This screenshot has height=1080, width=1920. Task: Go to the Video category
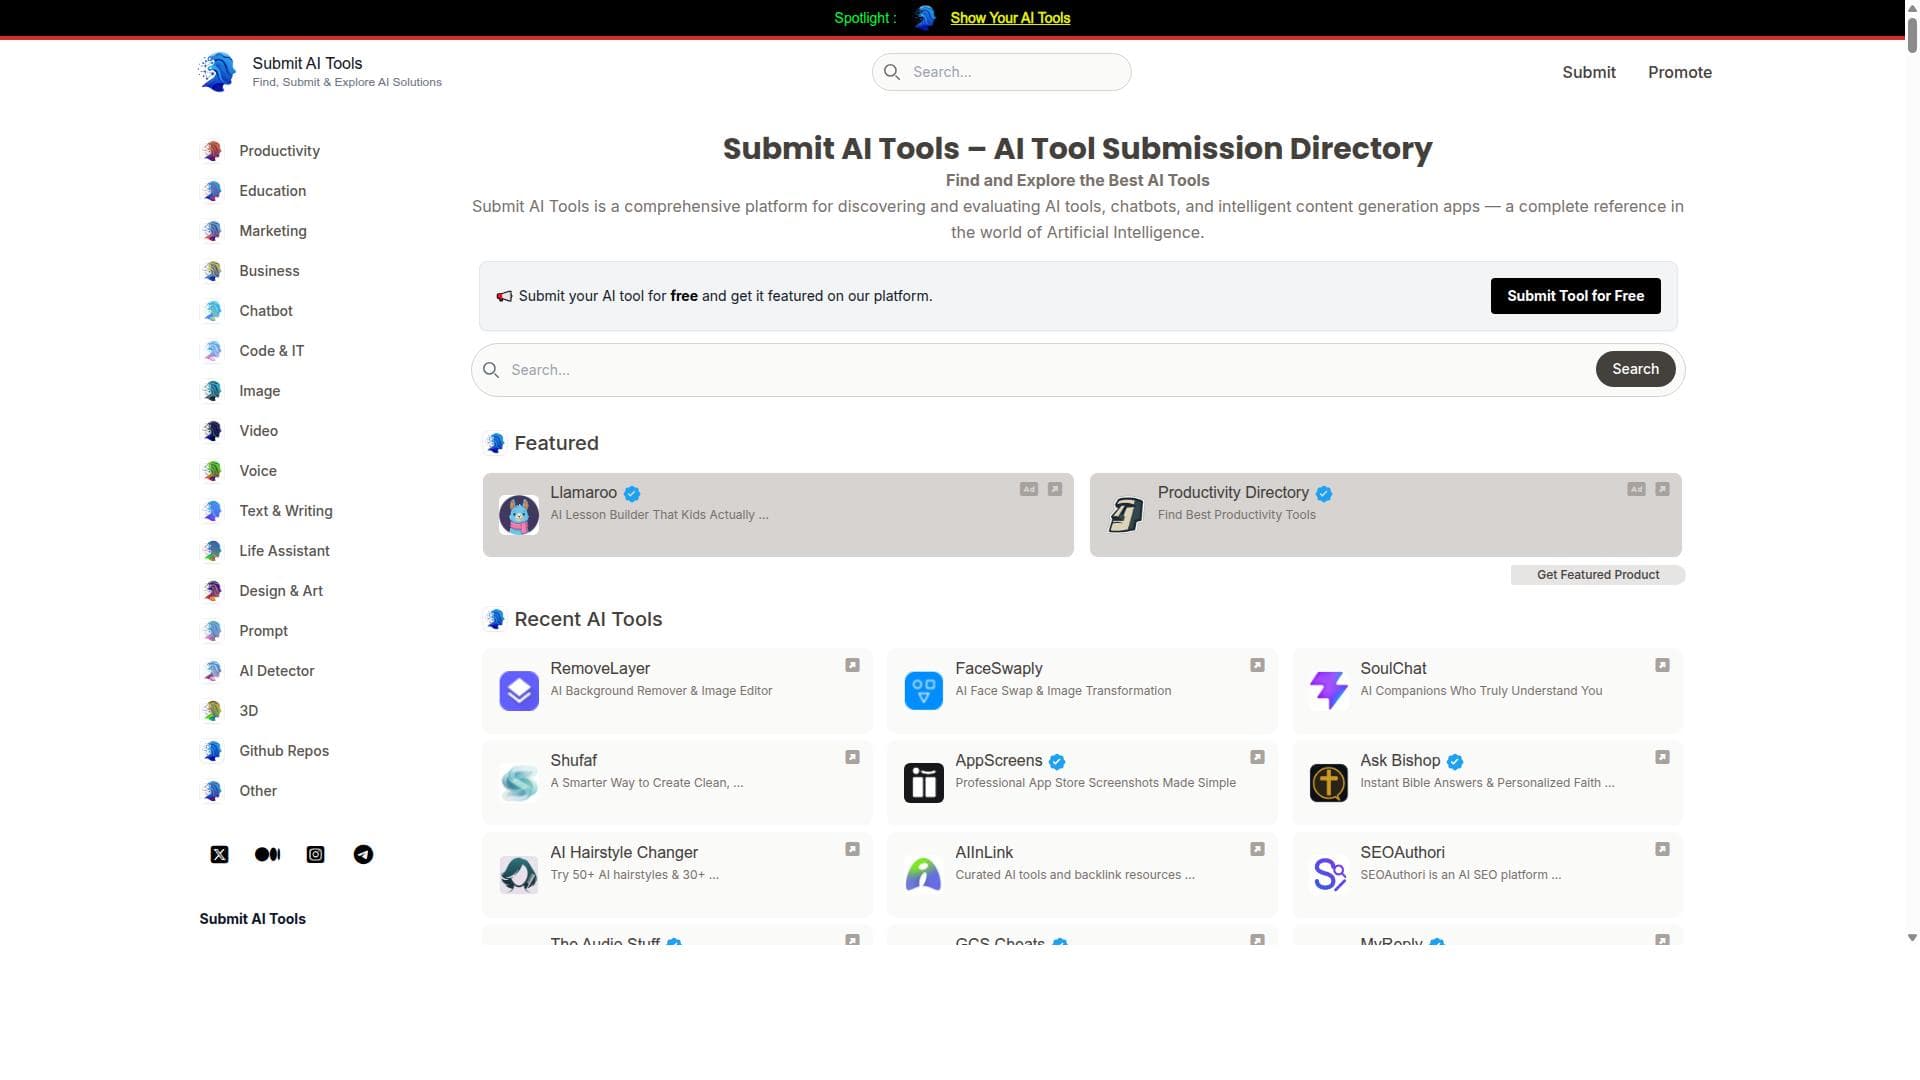pos(258,431)
